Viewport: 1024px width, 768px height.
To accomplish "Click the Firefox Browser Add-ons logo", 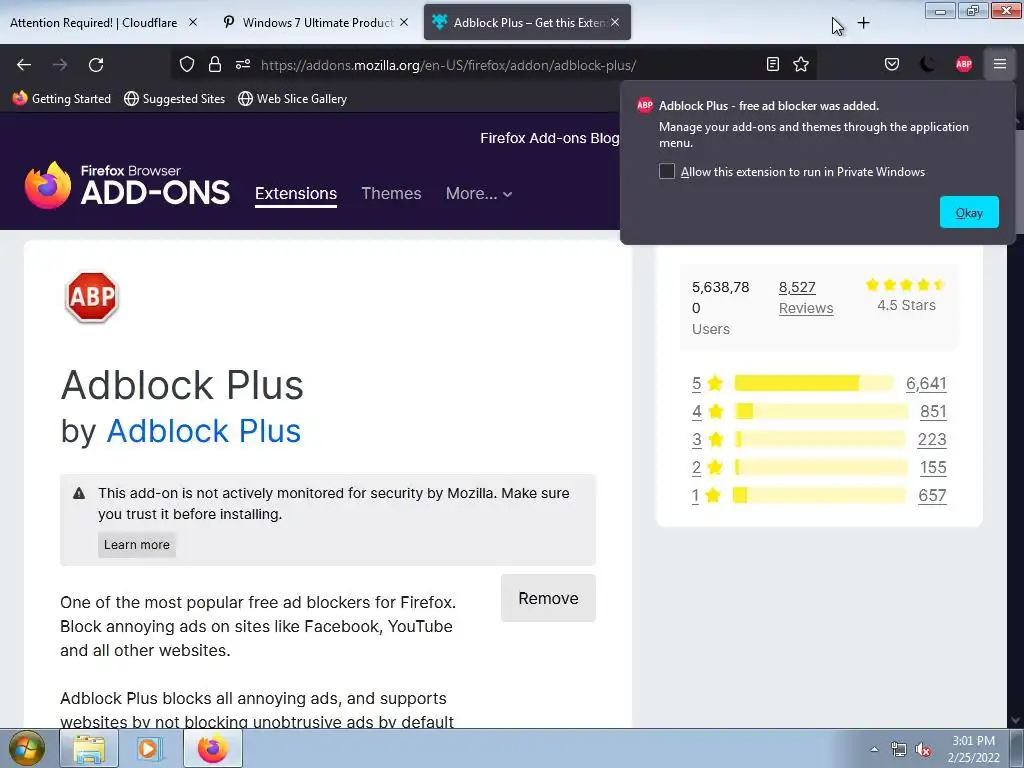I will click(127, 185).
